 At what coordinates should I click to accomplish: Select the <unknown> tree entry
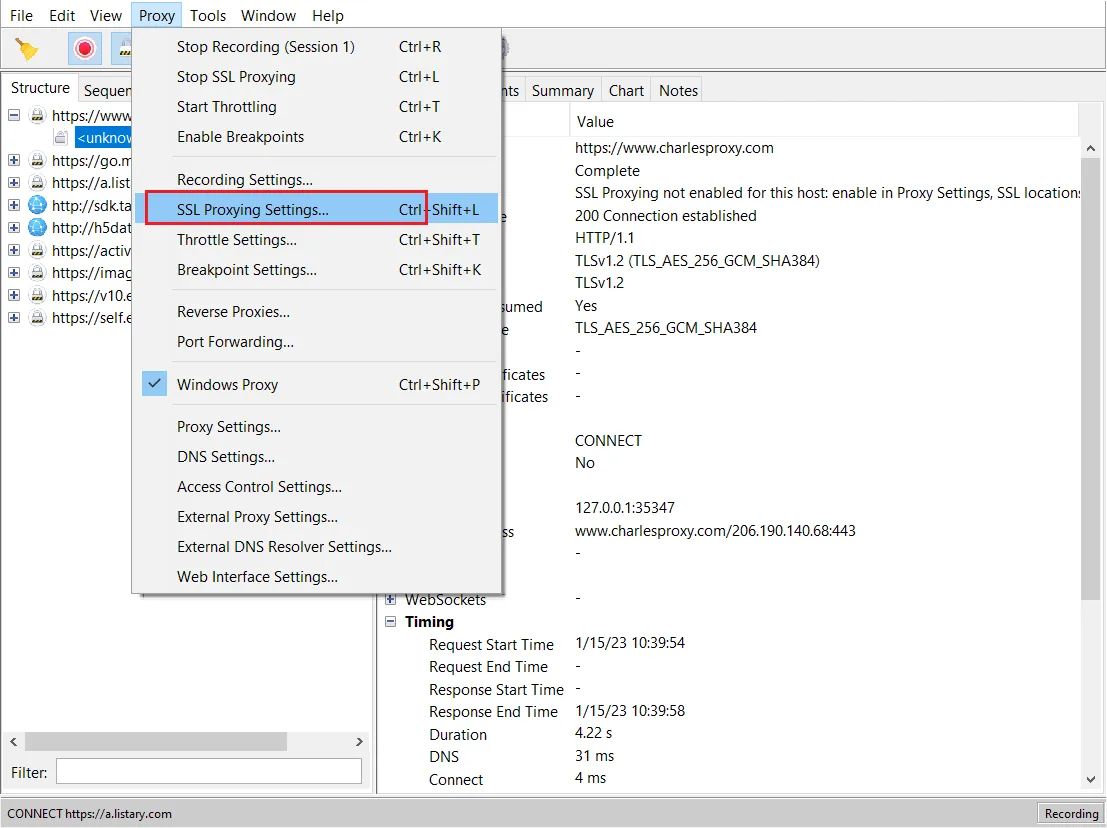[104, 138]
